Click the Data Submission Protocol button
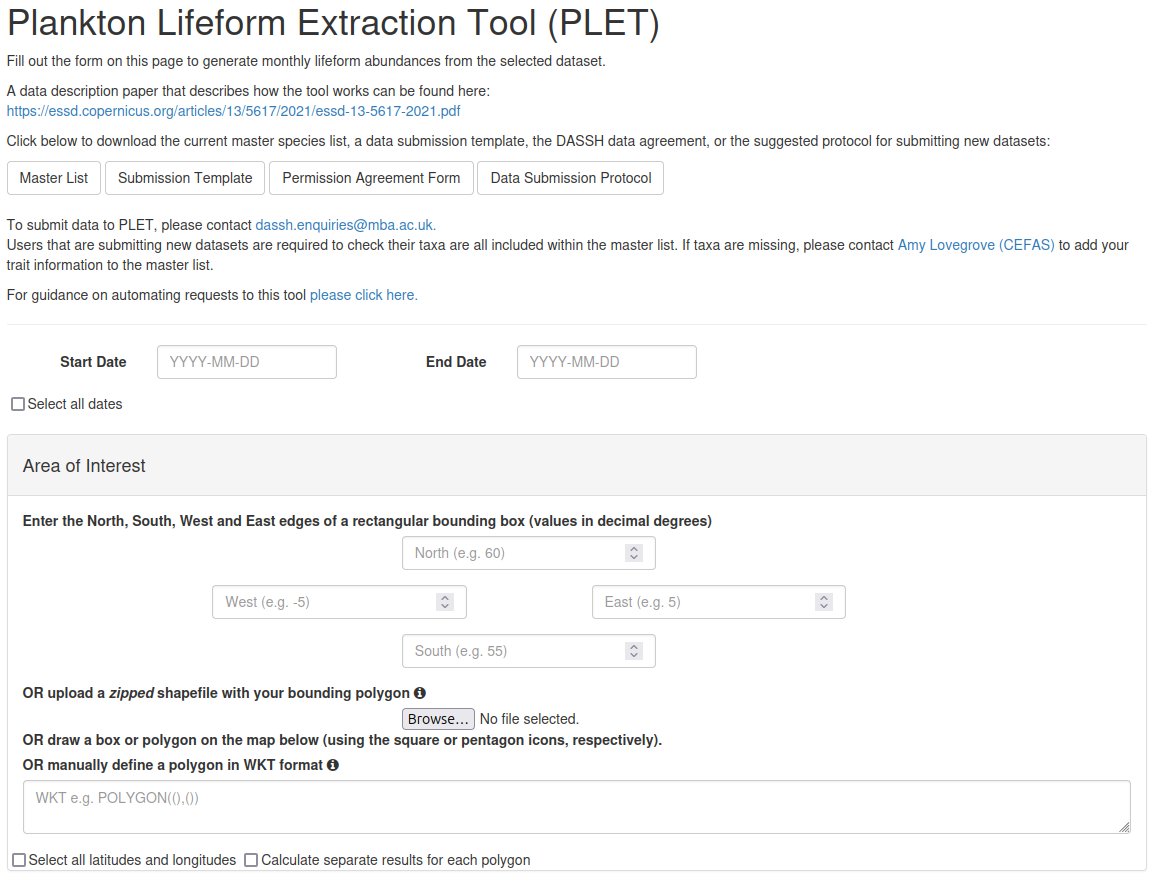1153x879 pixels. (570, 178)
